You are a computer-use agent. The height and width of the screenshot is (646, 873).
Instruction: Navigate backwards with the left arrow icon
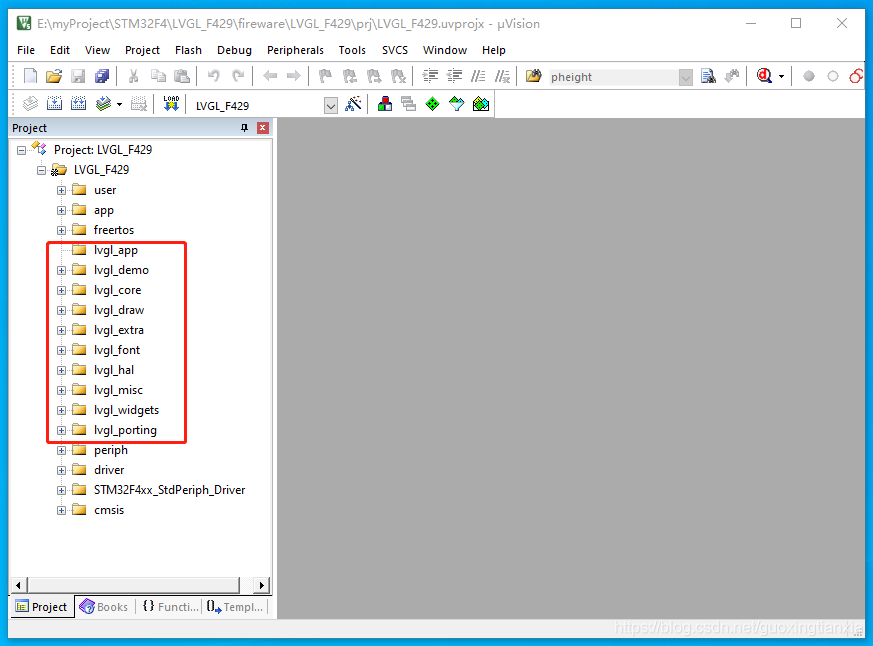point(270,76)
